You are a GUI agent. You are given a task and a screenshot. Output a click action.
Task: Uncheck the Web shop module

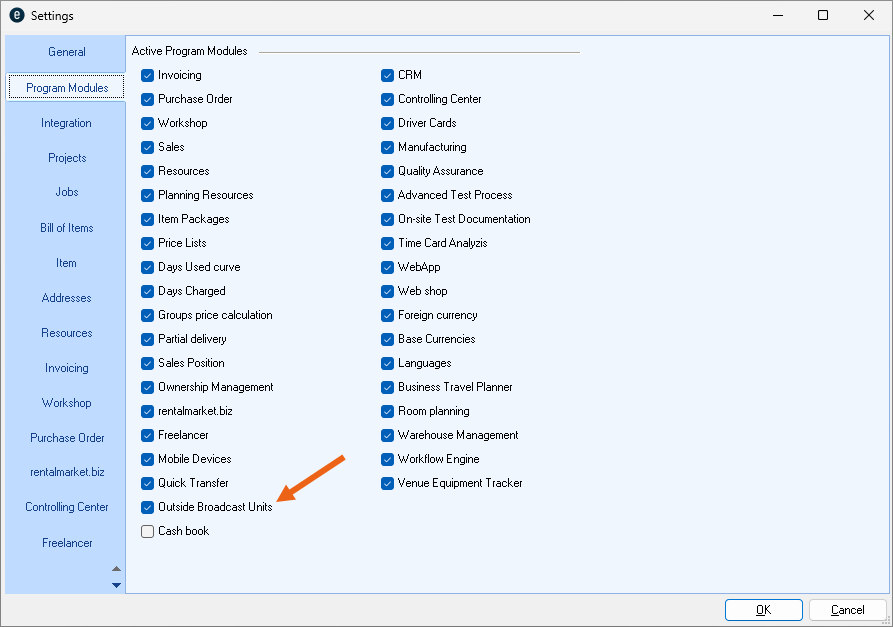tap(388, 291)
